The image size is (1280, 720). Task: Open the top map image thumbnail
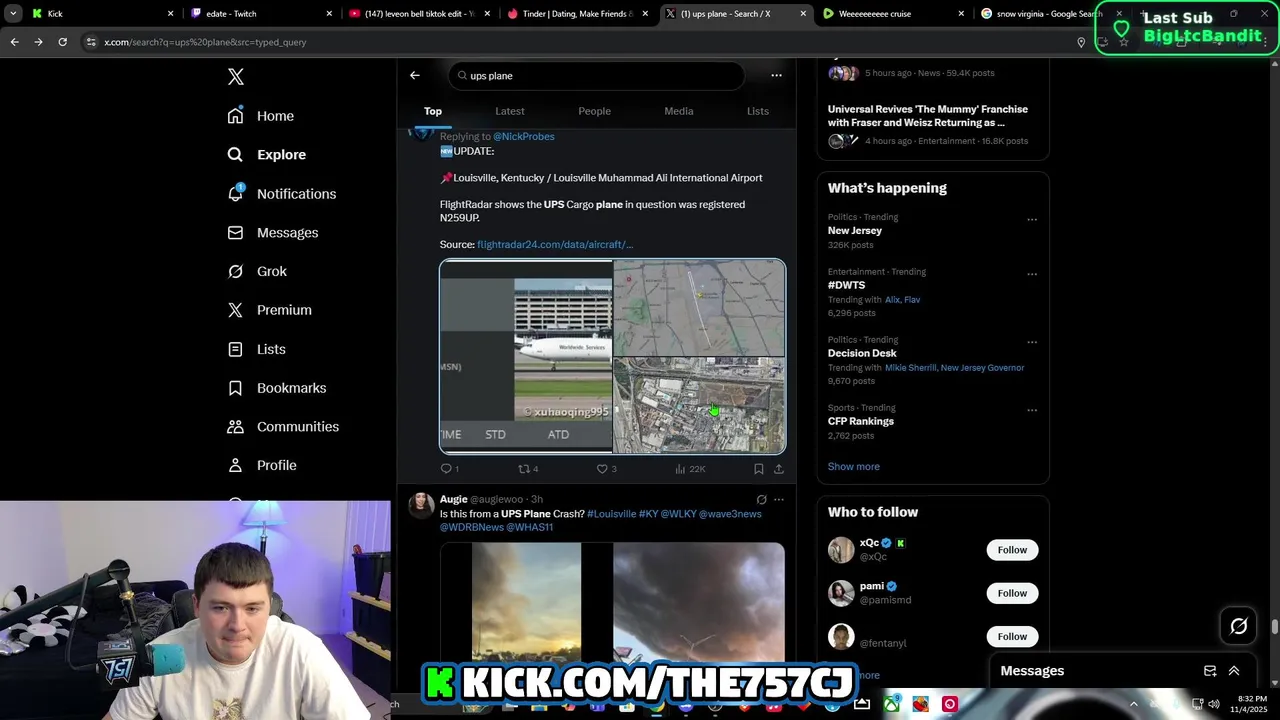pyautogui.click(x=699, y=308)
